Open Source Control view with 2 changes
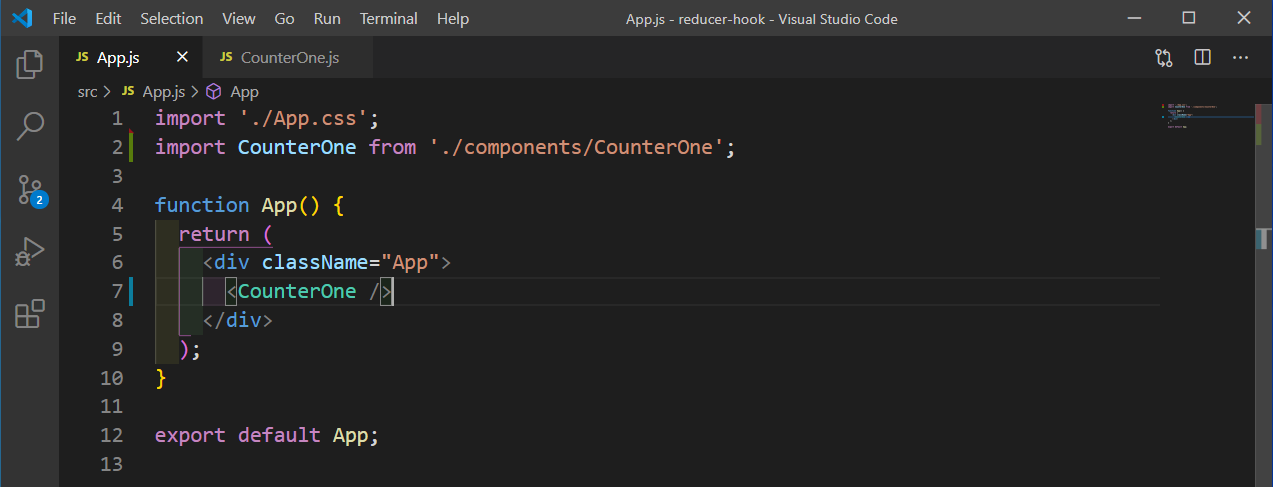This screenshot has width=1273, height=487. coord(30,190)
